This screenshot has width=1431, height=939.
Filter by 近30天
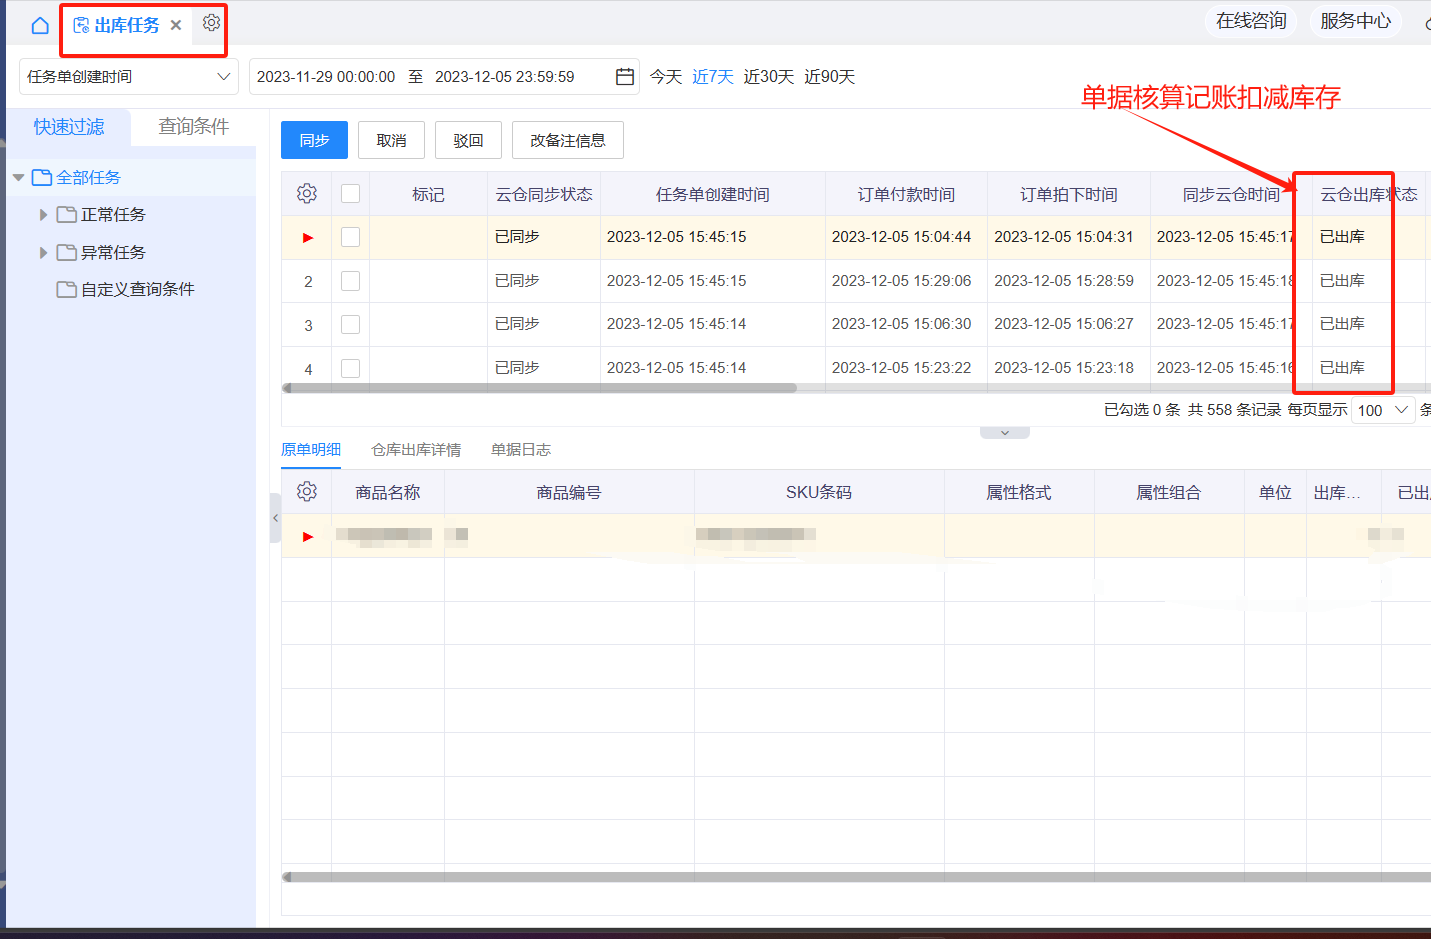(x=769, y=77)
